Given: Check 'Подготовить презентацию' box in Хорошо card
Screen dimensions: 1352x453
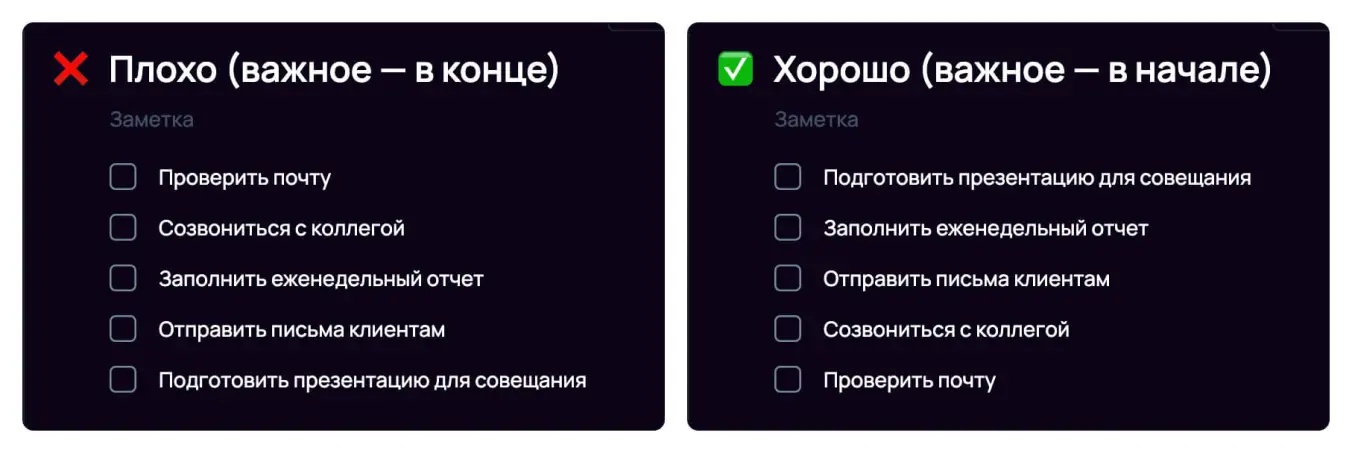Looking at the screenshot, I should click(788, 178).
